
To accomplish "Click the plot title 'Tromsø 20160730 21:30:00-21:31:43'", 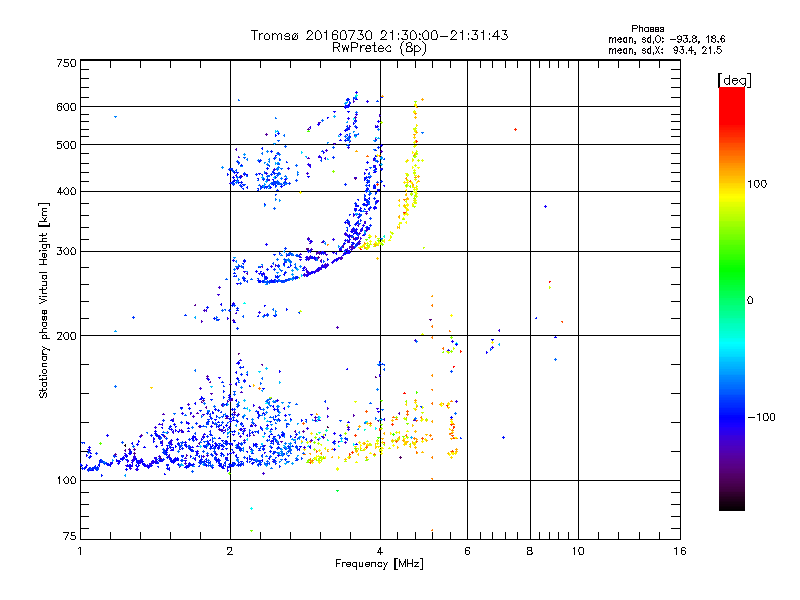I will 379,35.
